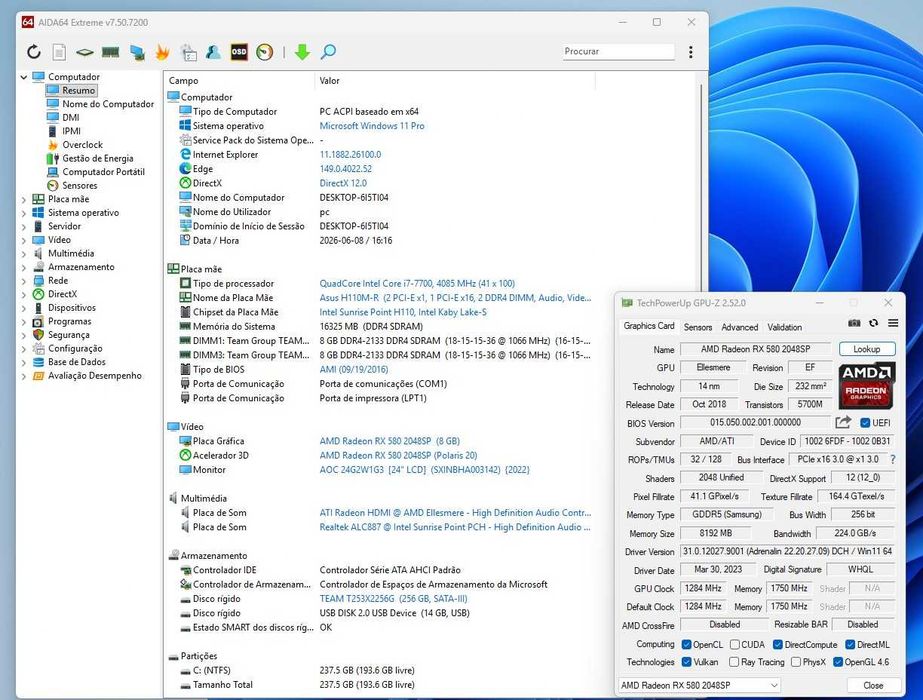
Task: Click the AMD Radeon logo in GPU-Z
Action: [x=866, y=386]
